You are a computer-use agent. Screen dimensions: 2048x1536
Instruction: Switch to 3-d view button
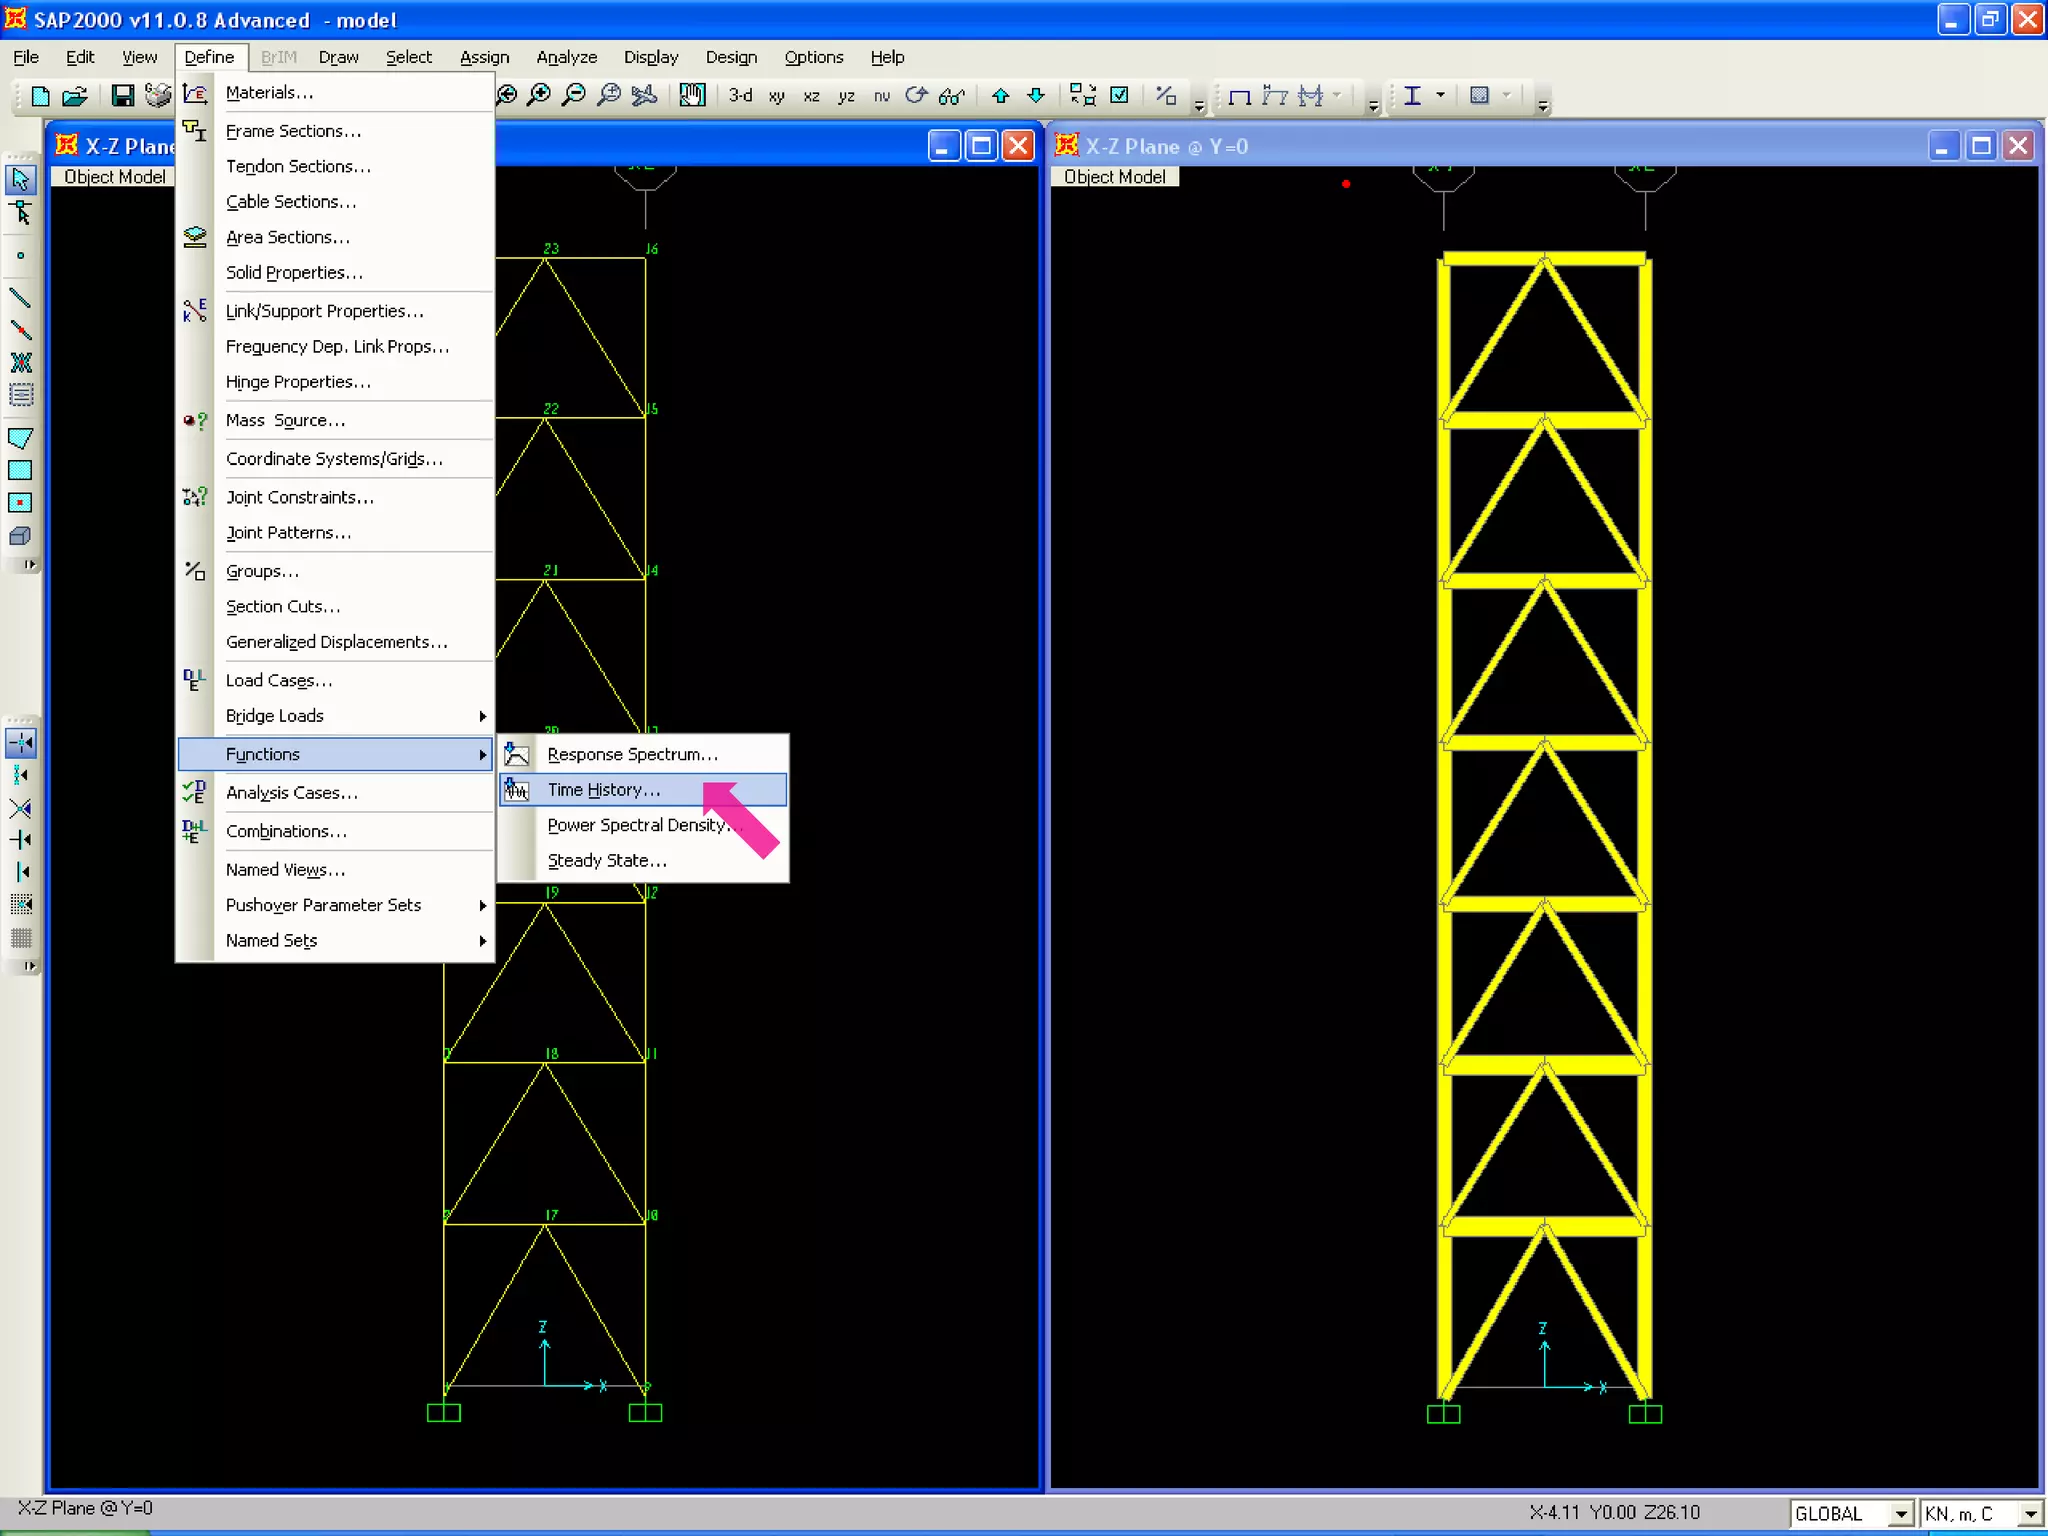click(x=740, y=95)
